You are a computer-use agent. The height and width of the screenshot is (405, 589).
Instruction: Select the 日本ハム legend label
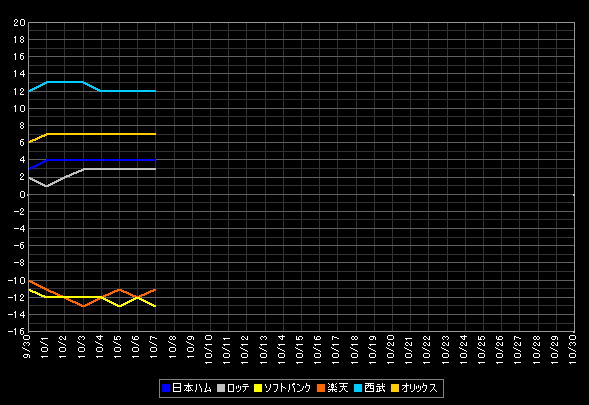click(x=192, y=388)
